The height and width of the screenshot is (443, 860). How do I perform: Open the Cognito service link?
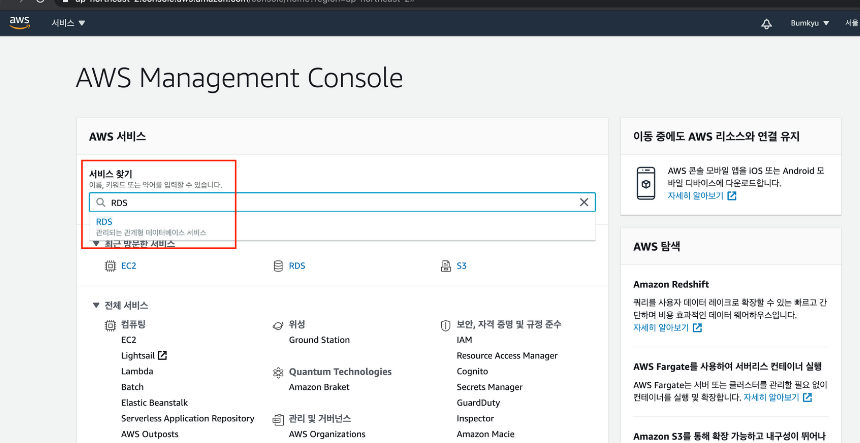(472, 371)
